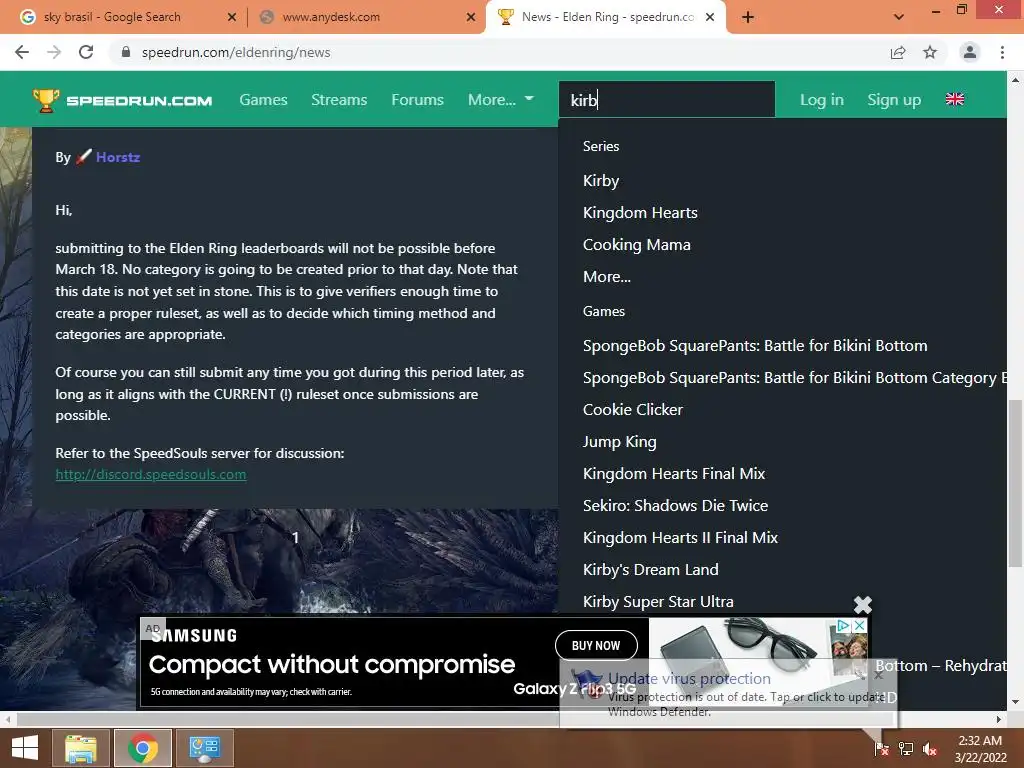
Task: Go back with browser back arrow
Action: (x=22, y=52)
